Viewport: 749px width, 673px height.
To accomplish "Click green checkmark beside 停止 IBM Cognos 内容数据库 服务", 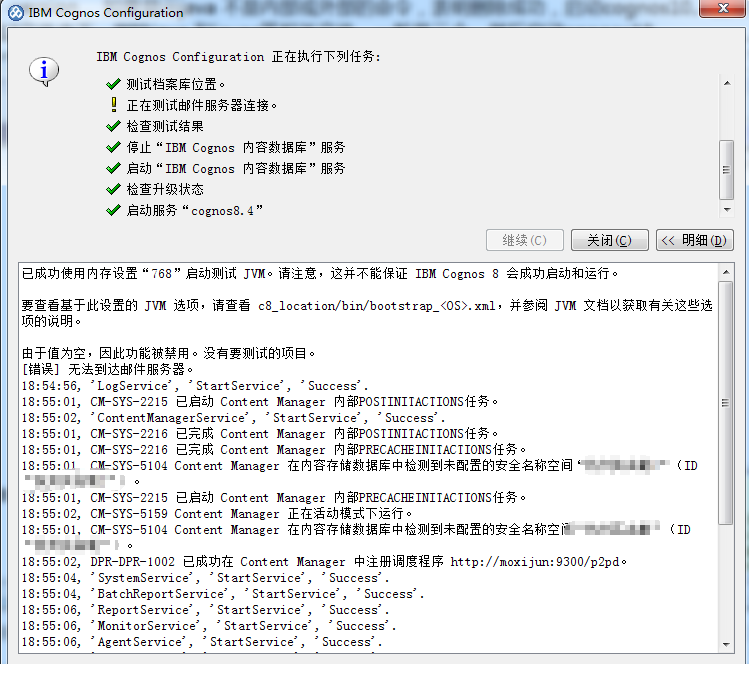I will [113, 148].
